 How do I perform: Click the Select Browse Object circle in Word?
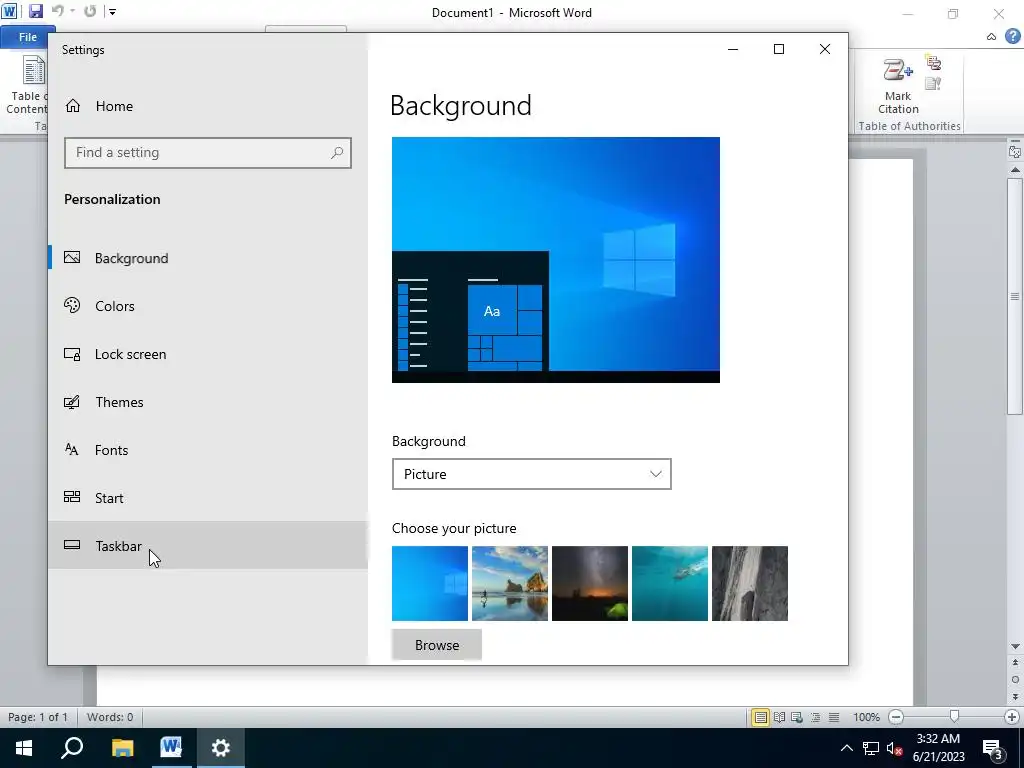point(1015,679)
